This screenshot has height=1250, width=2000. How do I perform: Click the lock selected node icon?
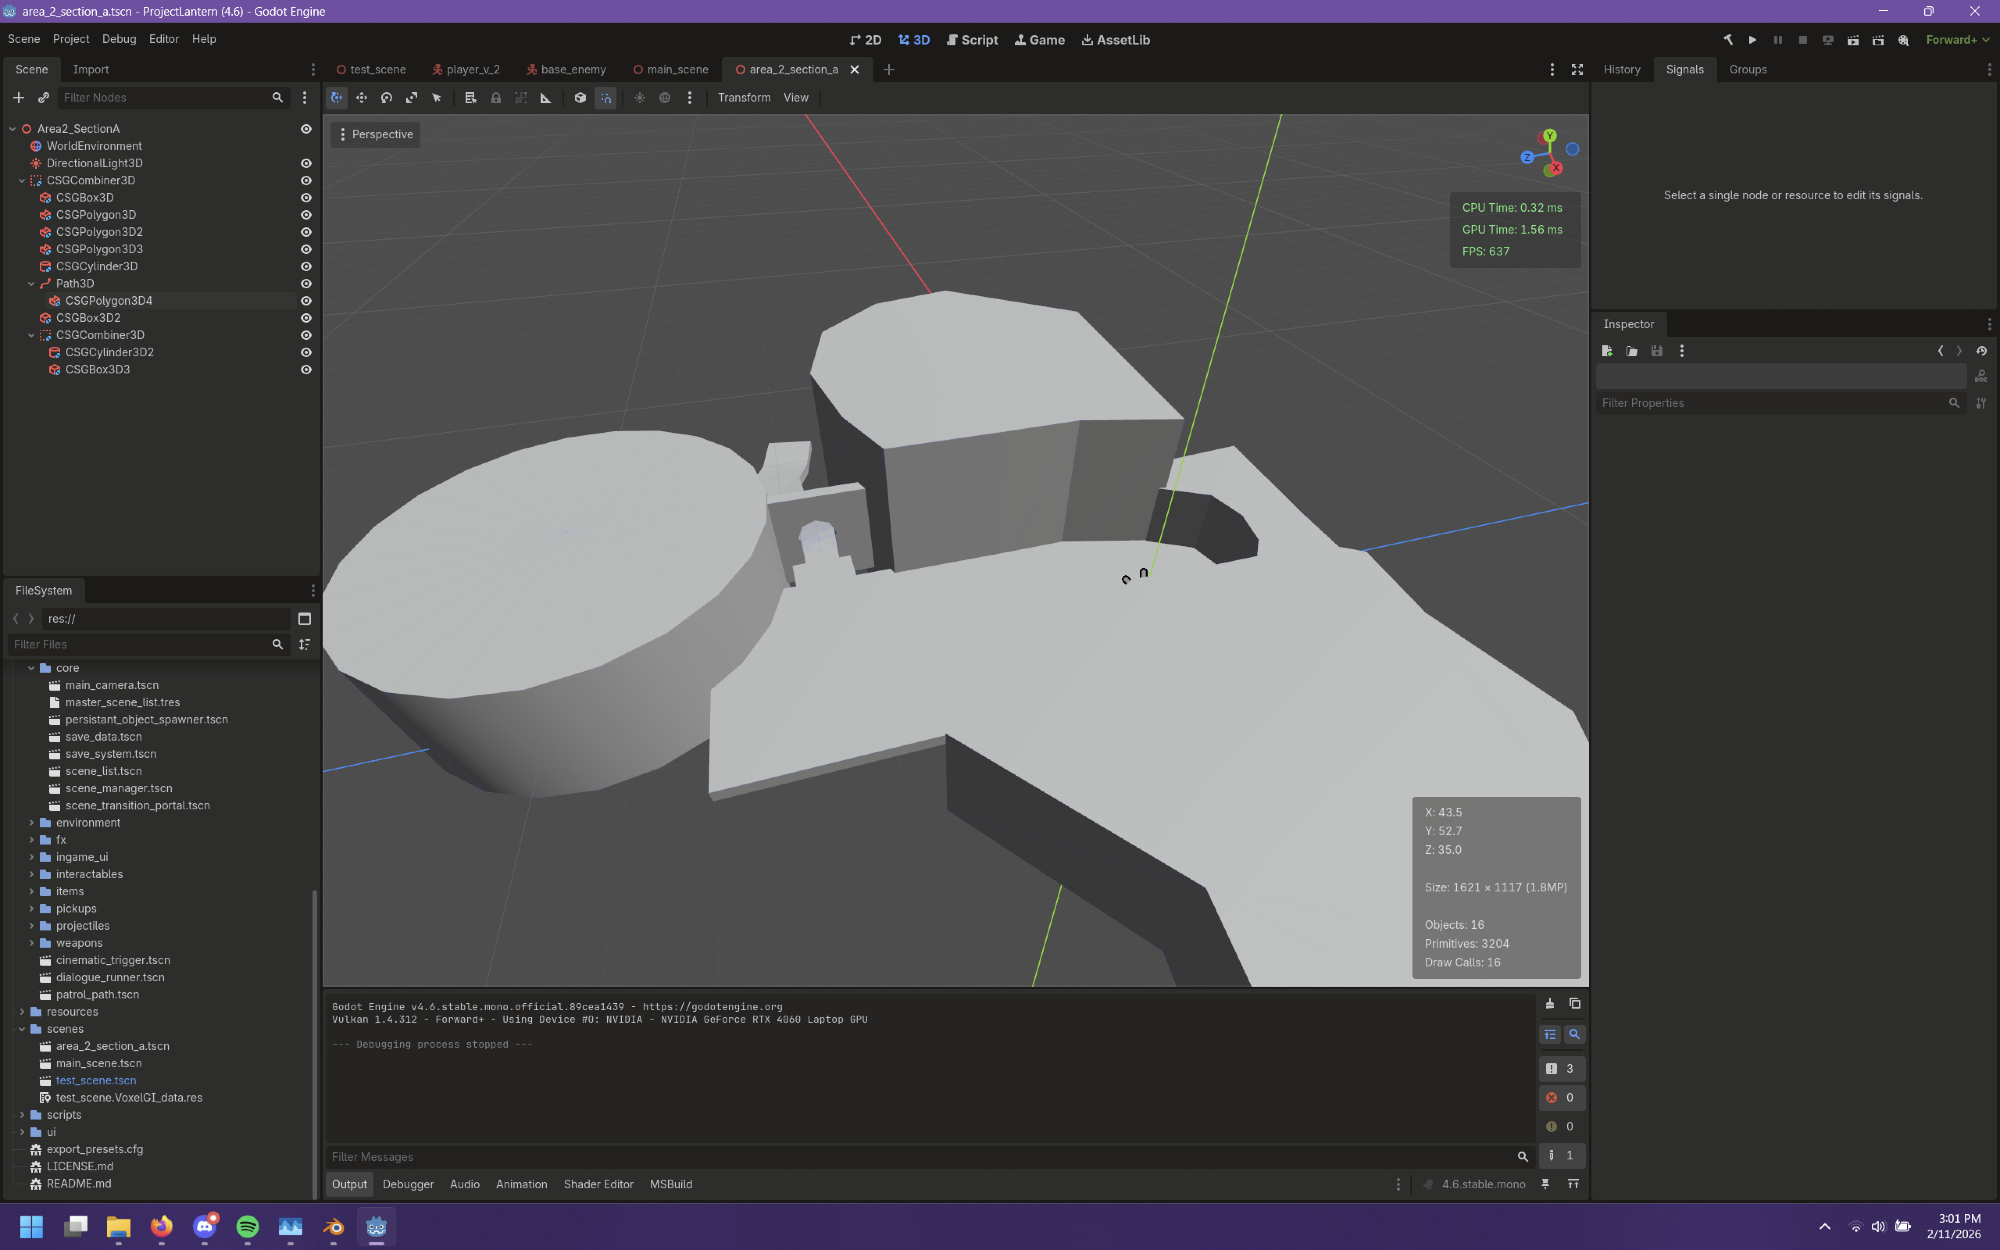496,98
